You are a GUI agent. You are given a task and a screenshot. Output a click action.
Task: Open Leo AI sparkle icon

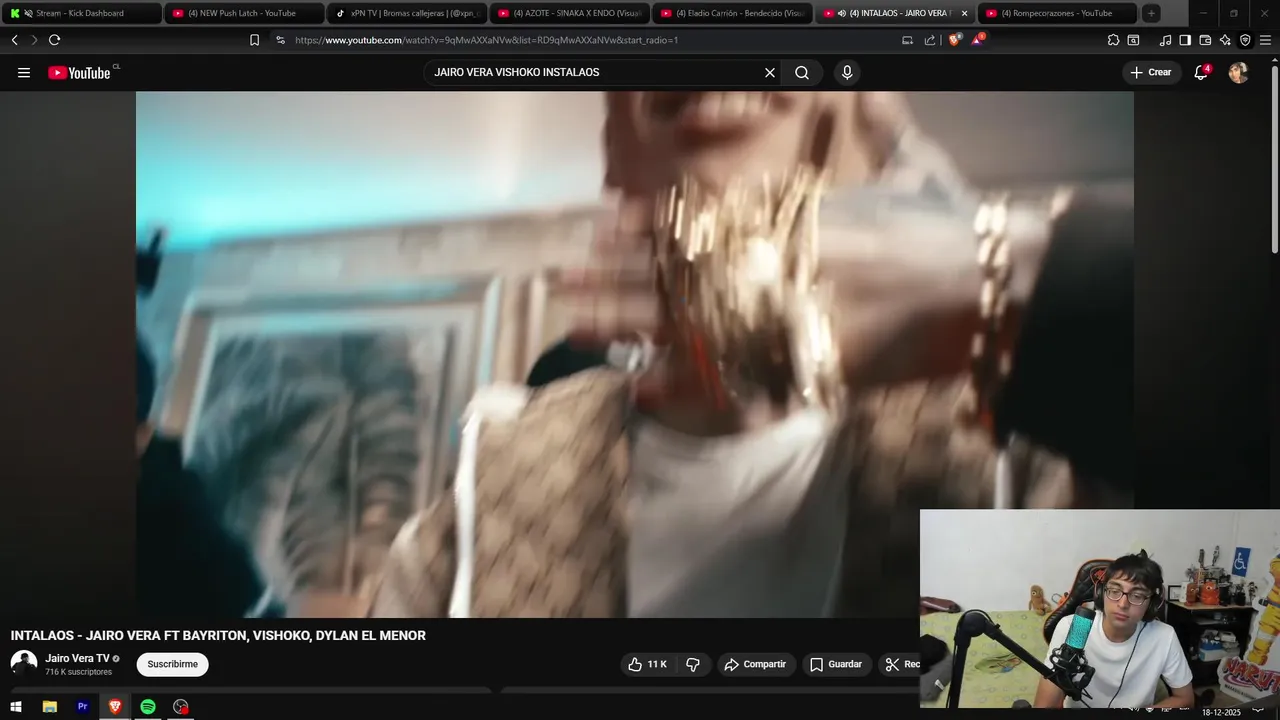(x=1225, y=40)
